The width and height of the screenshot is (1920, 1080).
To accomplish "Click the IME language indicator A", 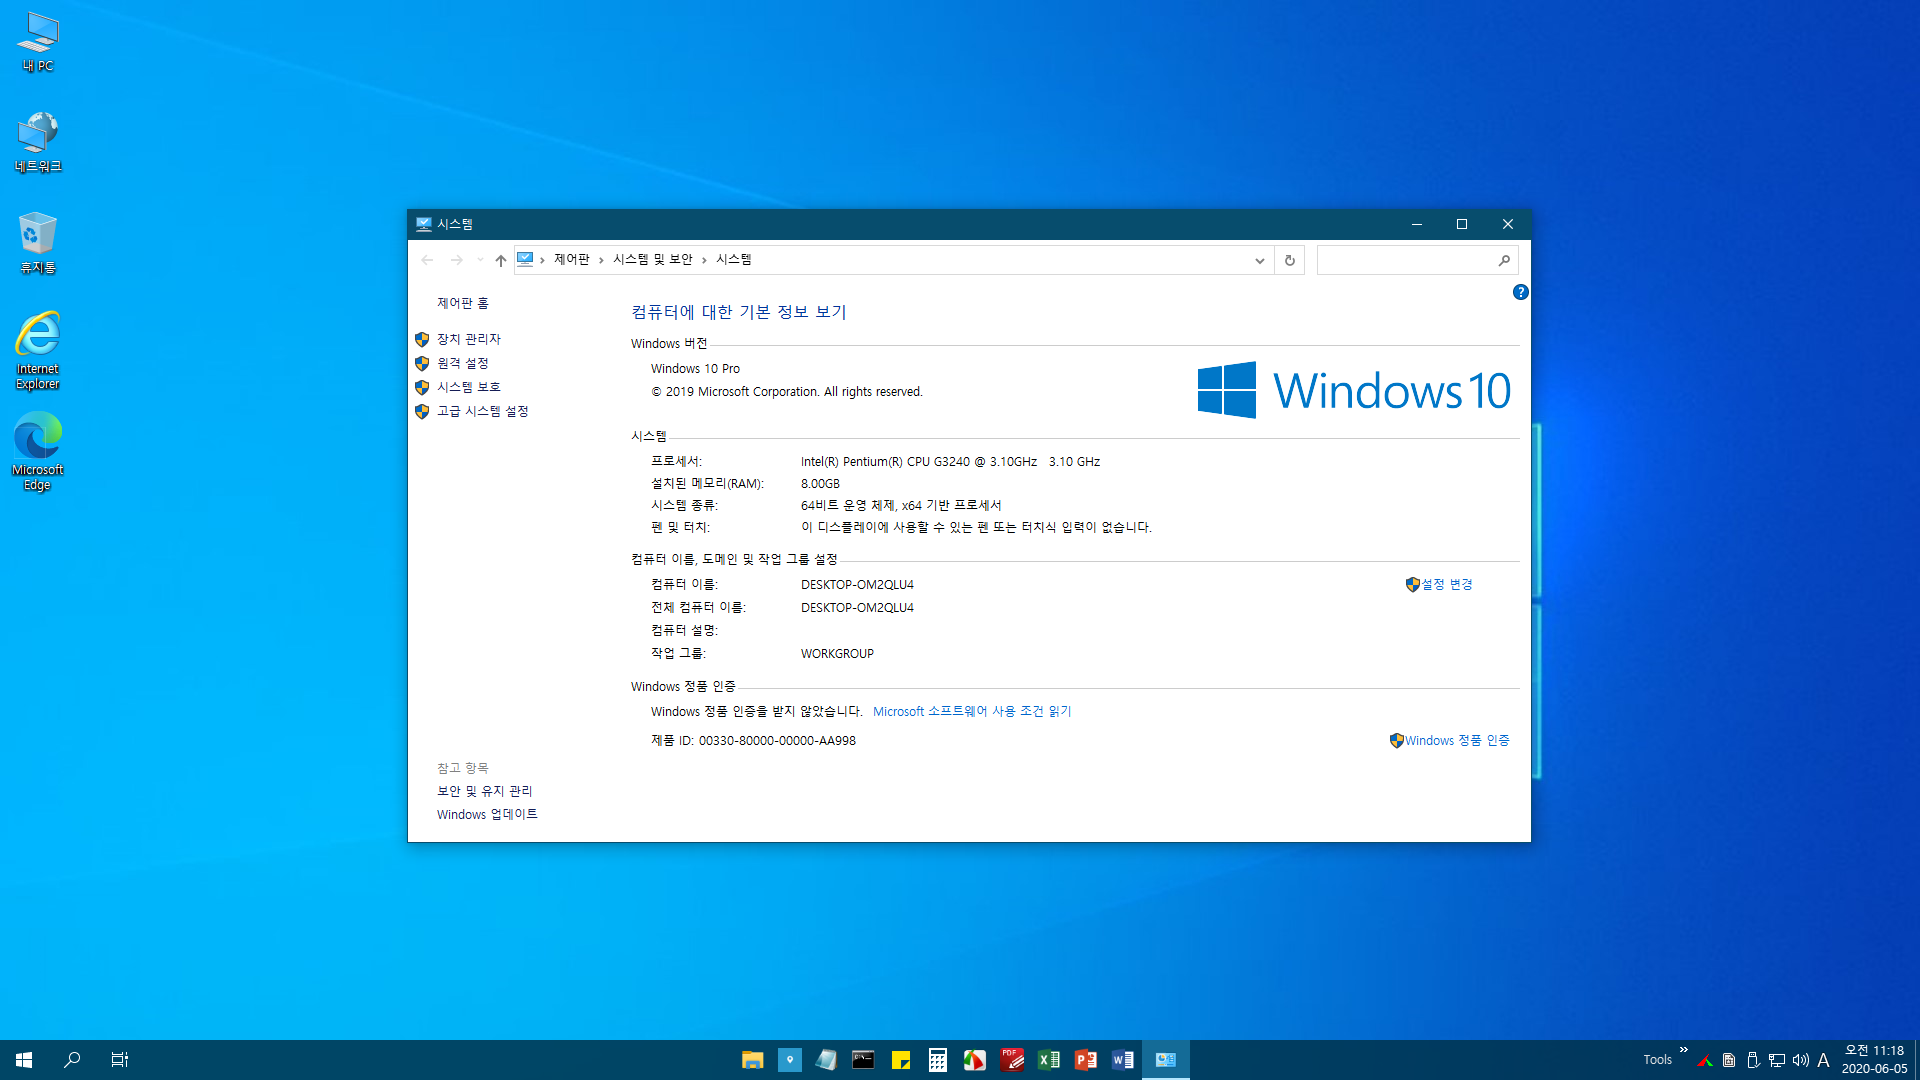I will [1824, 1060].
